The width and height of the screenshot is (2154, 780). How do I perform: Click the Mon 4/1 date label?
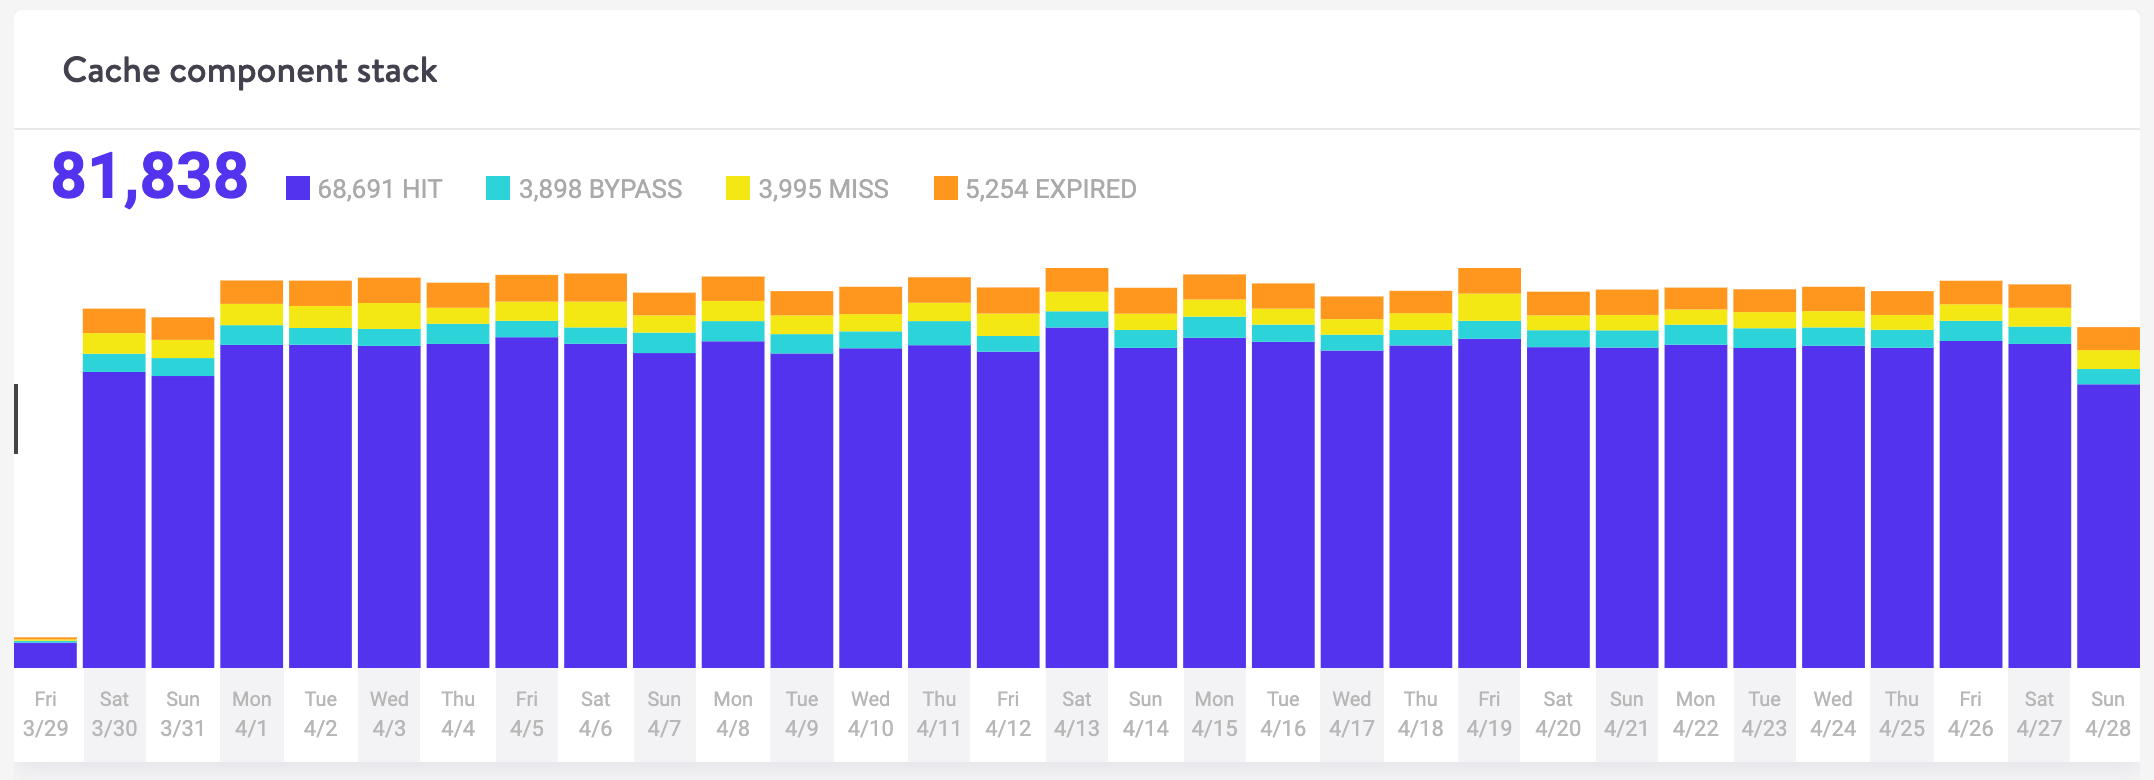[x=252, y=714]
